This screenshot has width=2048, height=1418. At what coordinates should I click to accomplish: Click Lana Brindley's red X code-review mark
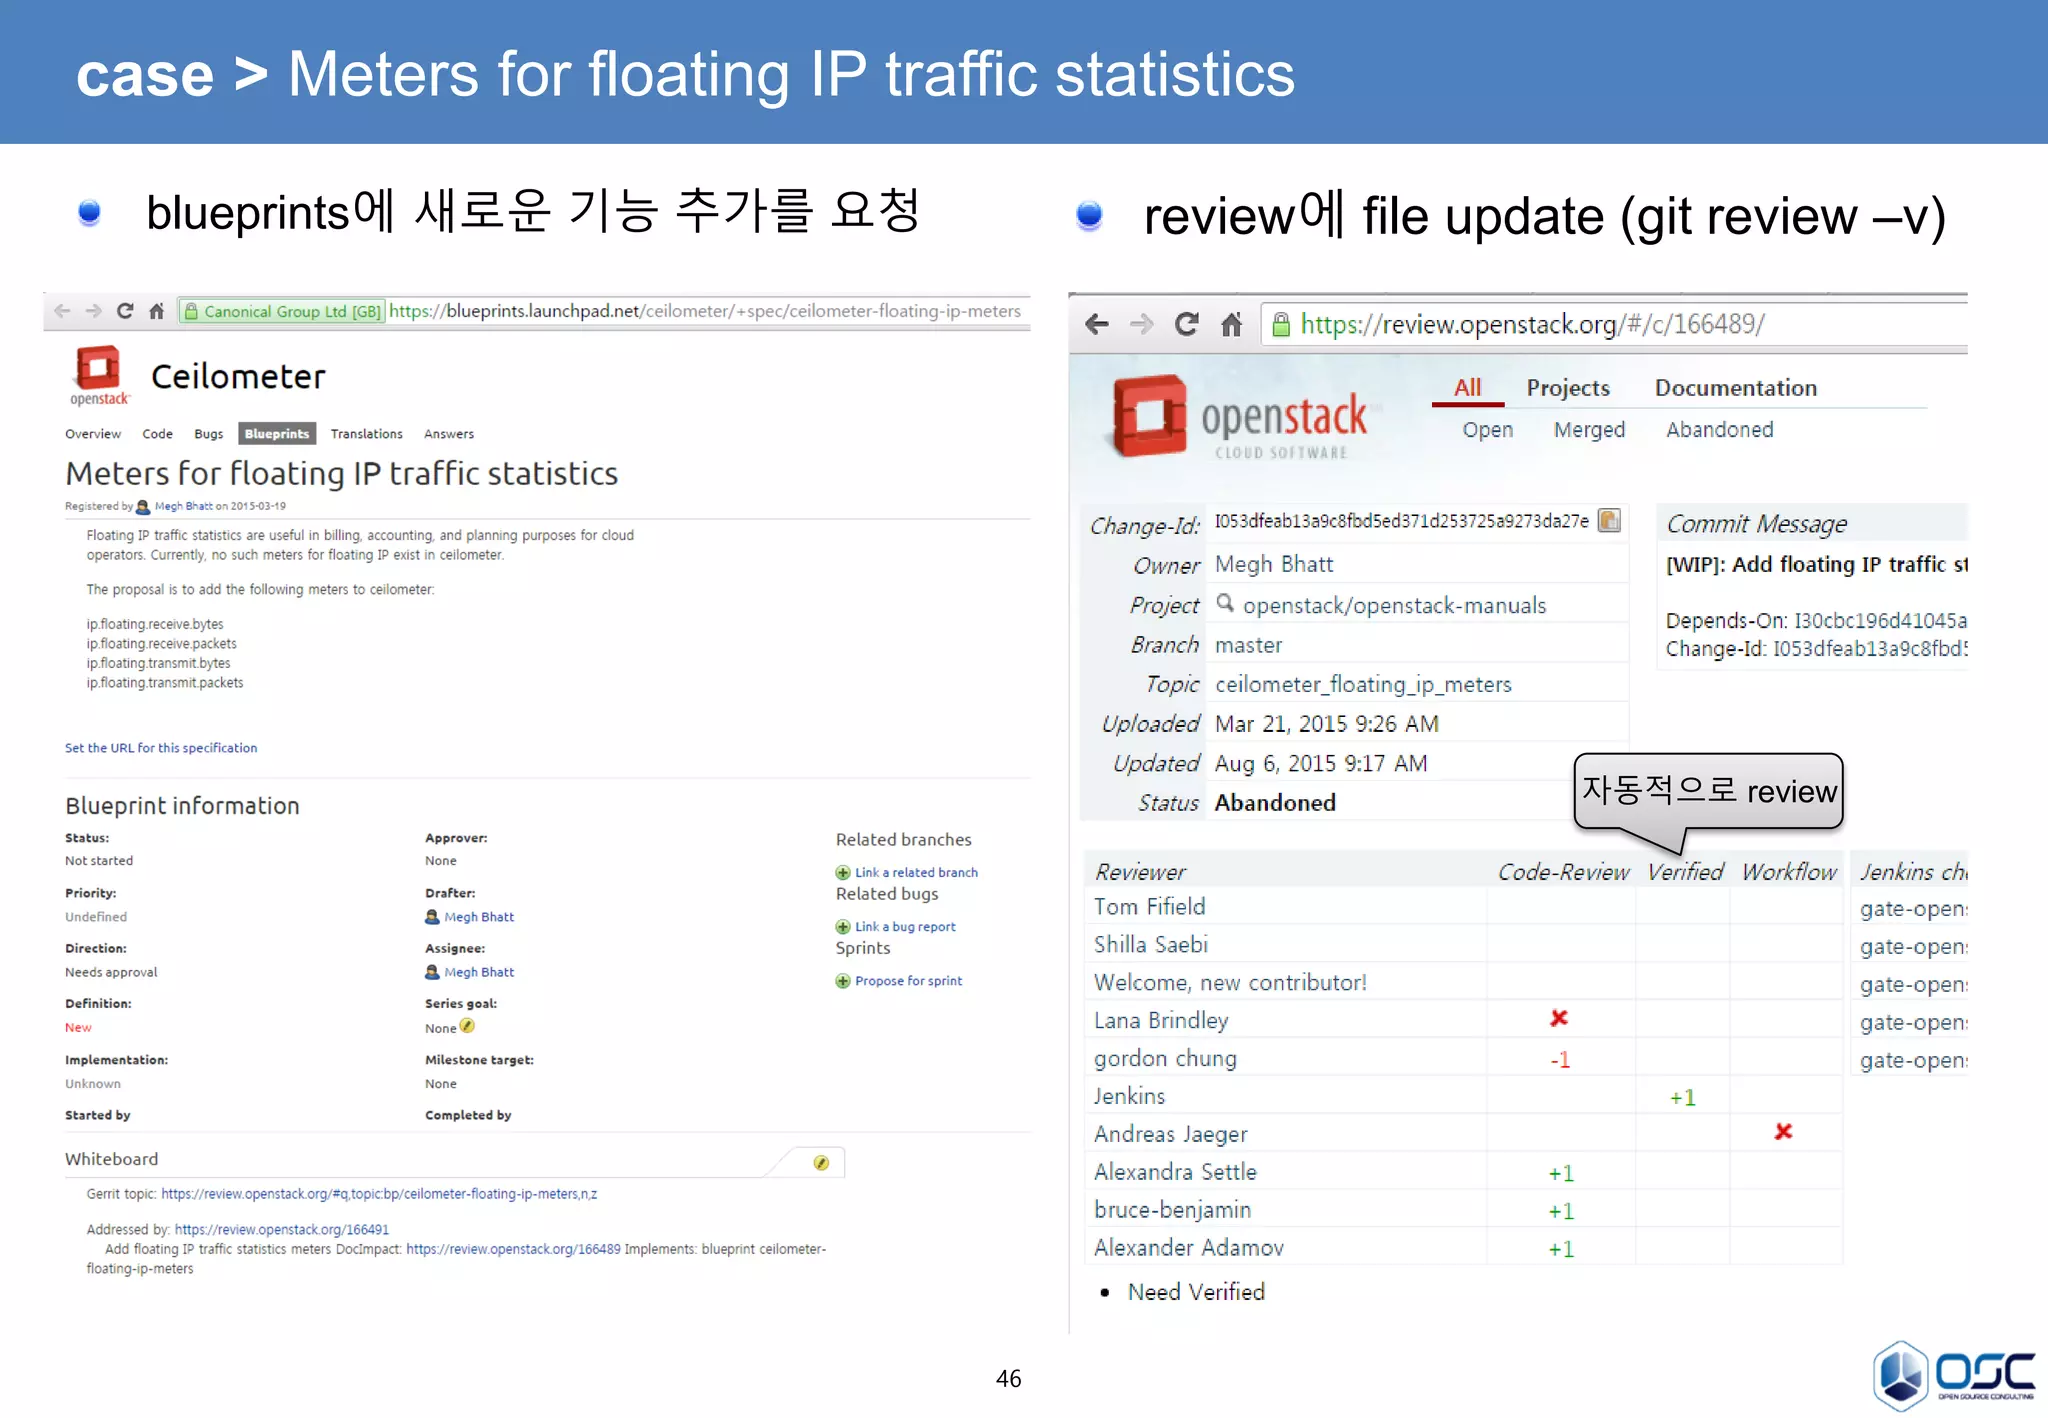1559,1018
